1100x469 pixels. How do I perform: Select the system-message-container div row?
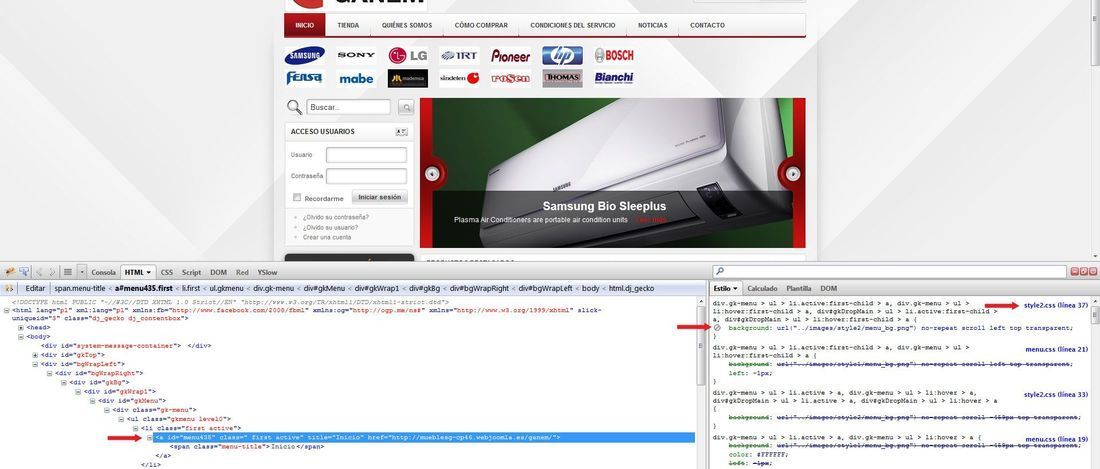(126, 346)
